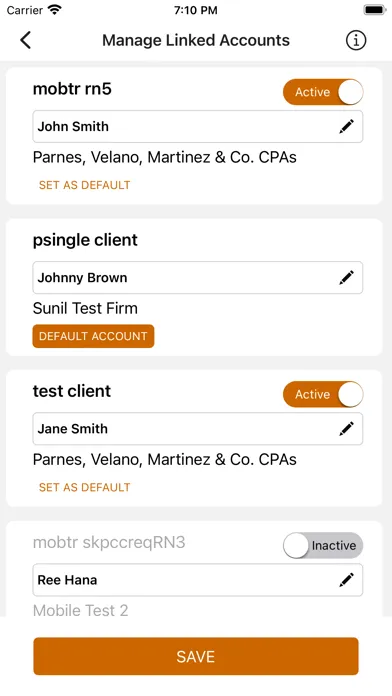Toggle mobtr rn5 Active switch off
Image resolution: width=392 pixels, height=696 pixels.
323,92
